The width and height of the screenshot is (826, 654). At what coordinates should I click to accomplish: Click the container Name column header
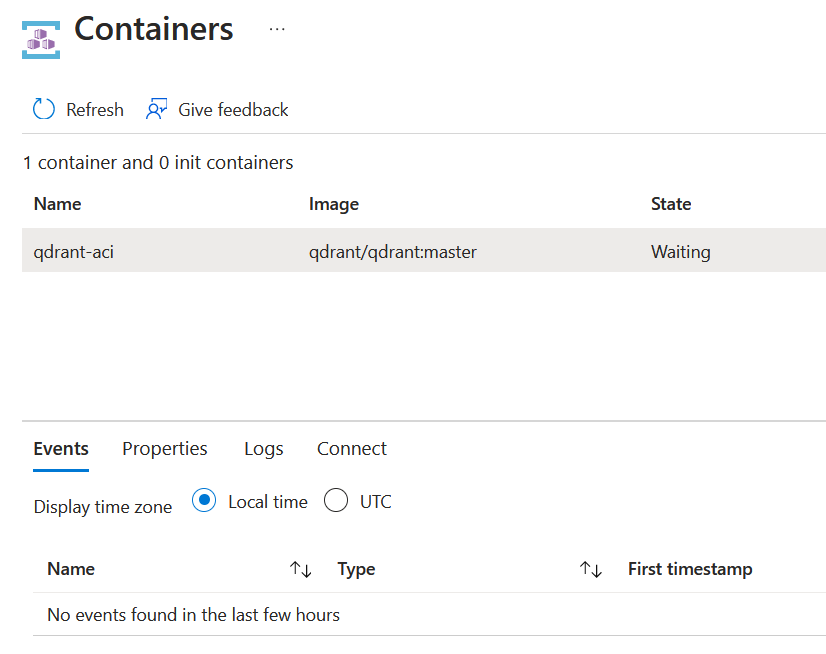57,204
